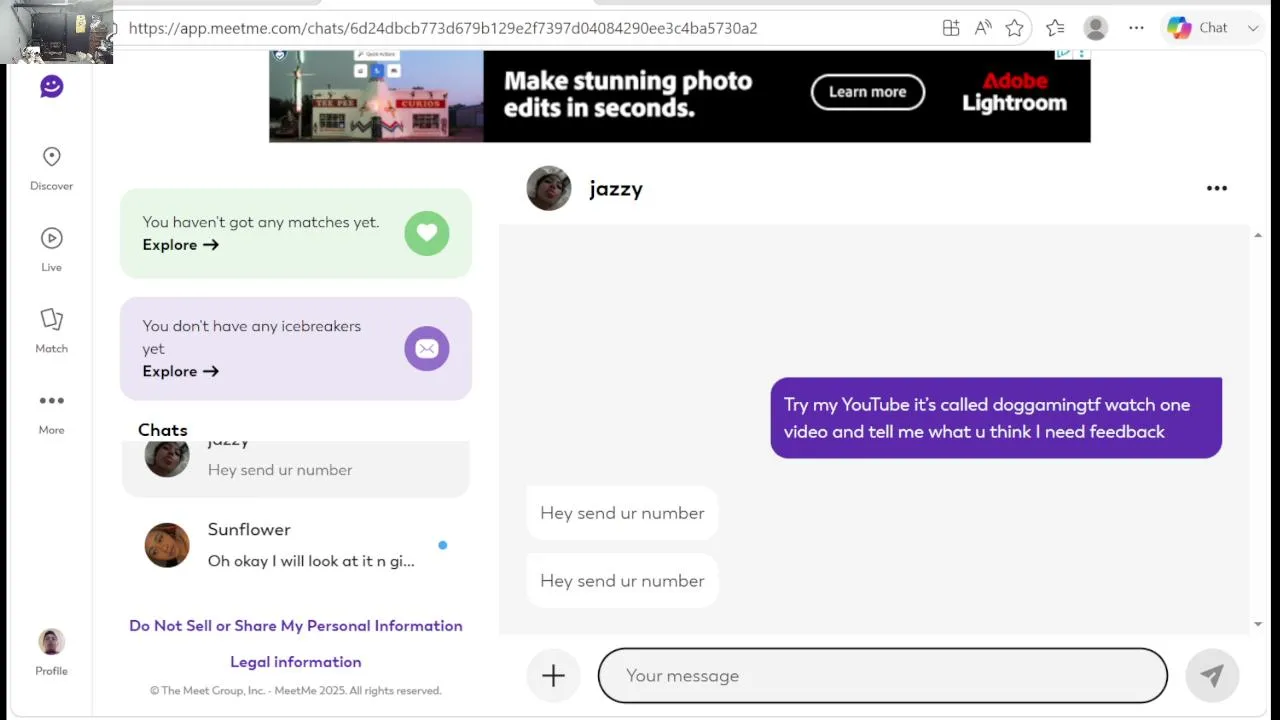Viewport: 1280px width, 720px height.
Task: Add page to browser favorites star
Action: [x=1014, y=28]
